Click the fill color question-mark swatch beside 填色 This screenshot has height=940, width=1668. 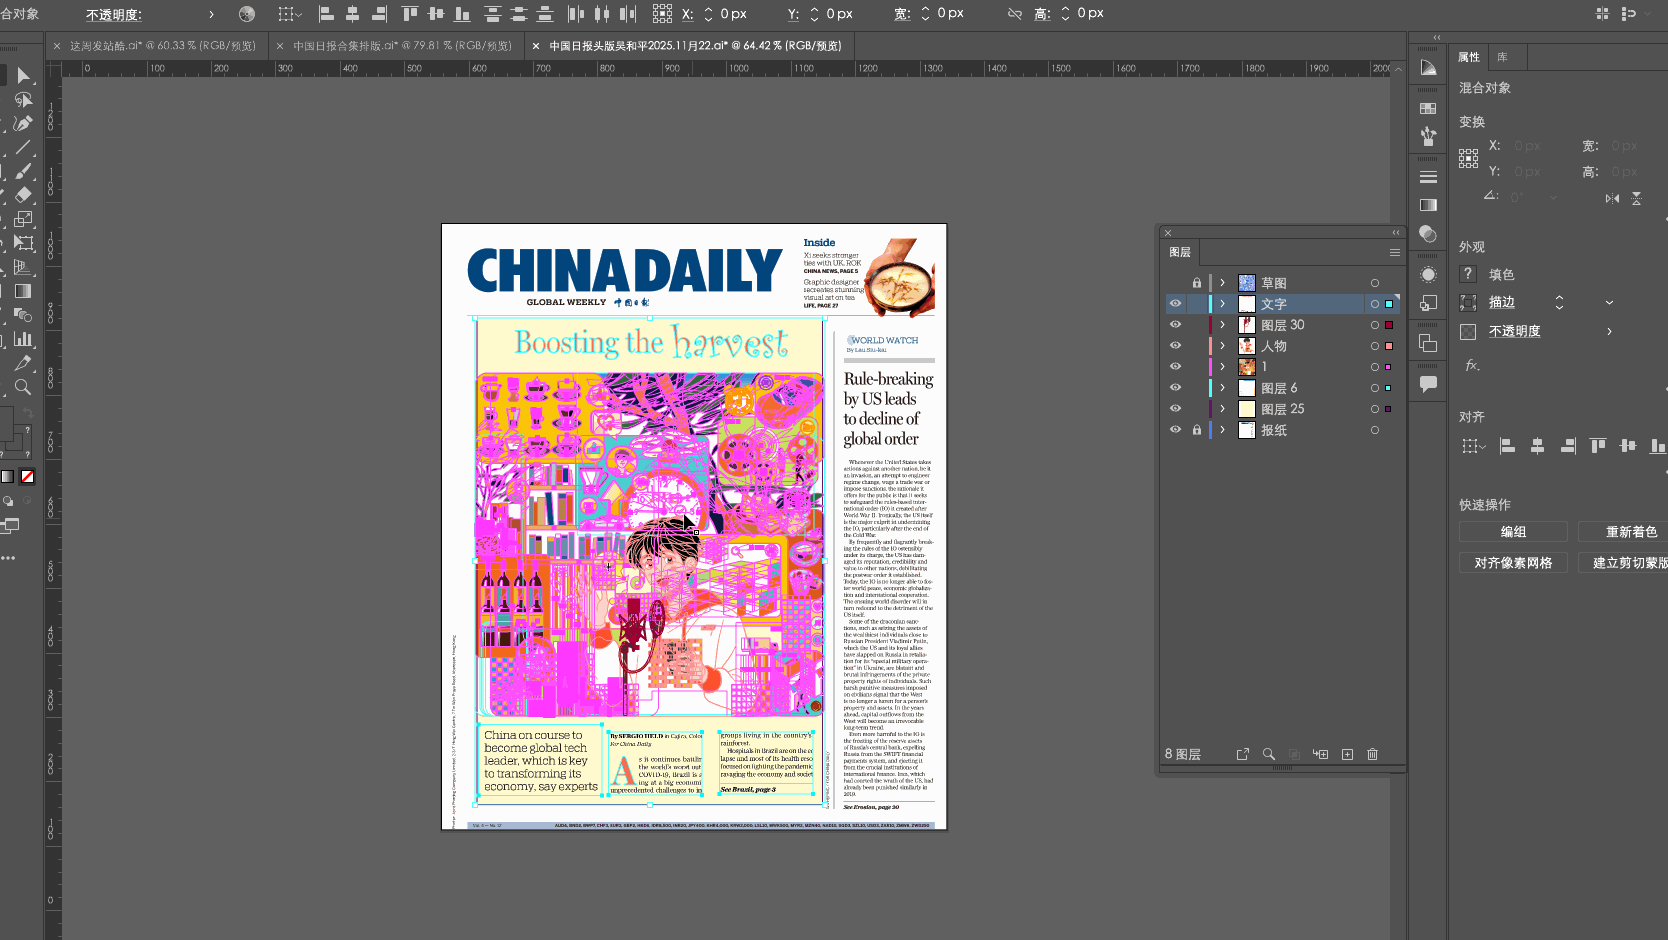point(1468,274)
